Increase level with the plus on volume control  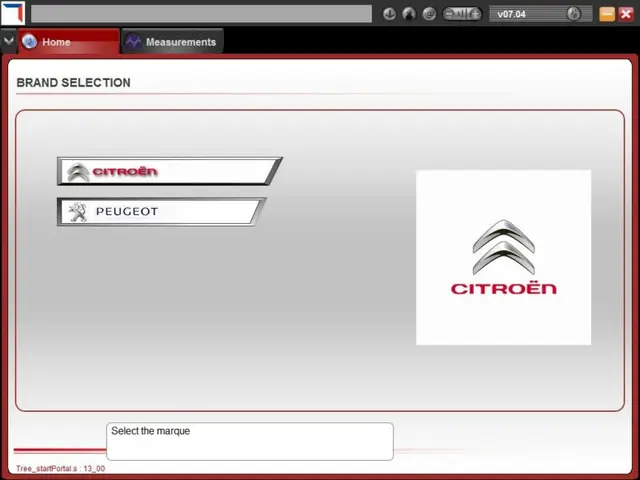pyautogui.click(x=475, y=14)
